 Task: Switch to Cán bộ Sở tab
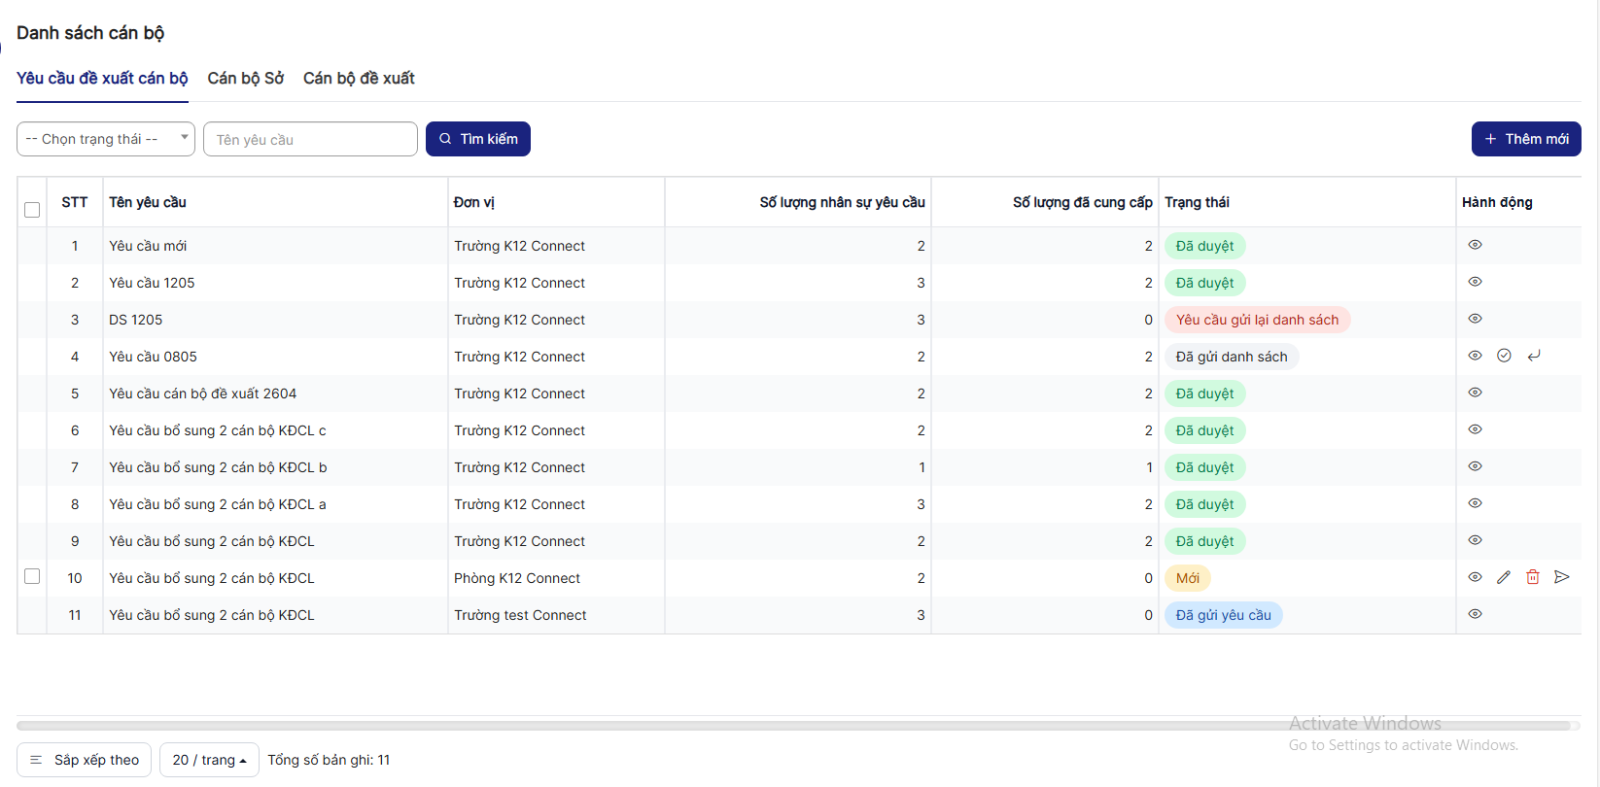pos(245,78)
